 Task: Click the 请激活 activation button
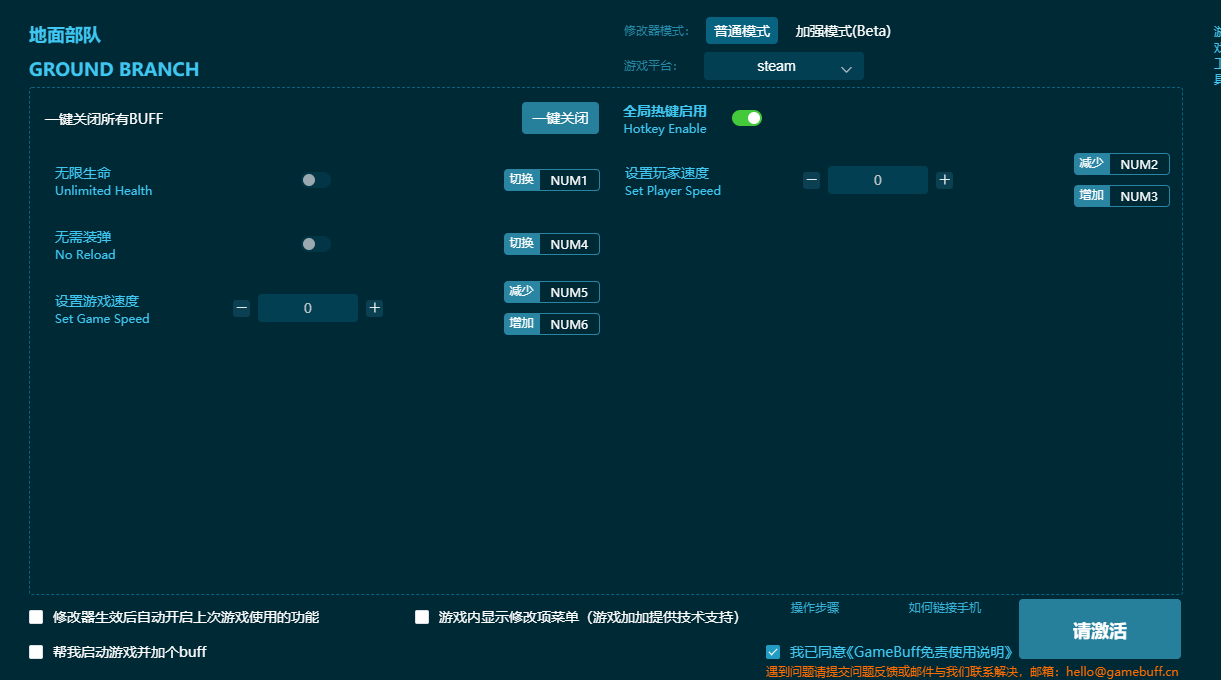click(x=1099, y=629)
